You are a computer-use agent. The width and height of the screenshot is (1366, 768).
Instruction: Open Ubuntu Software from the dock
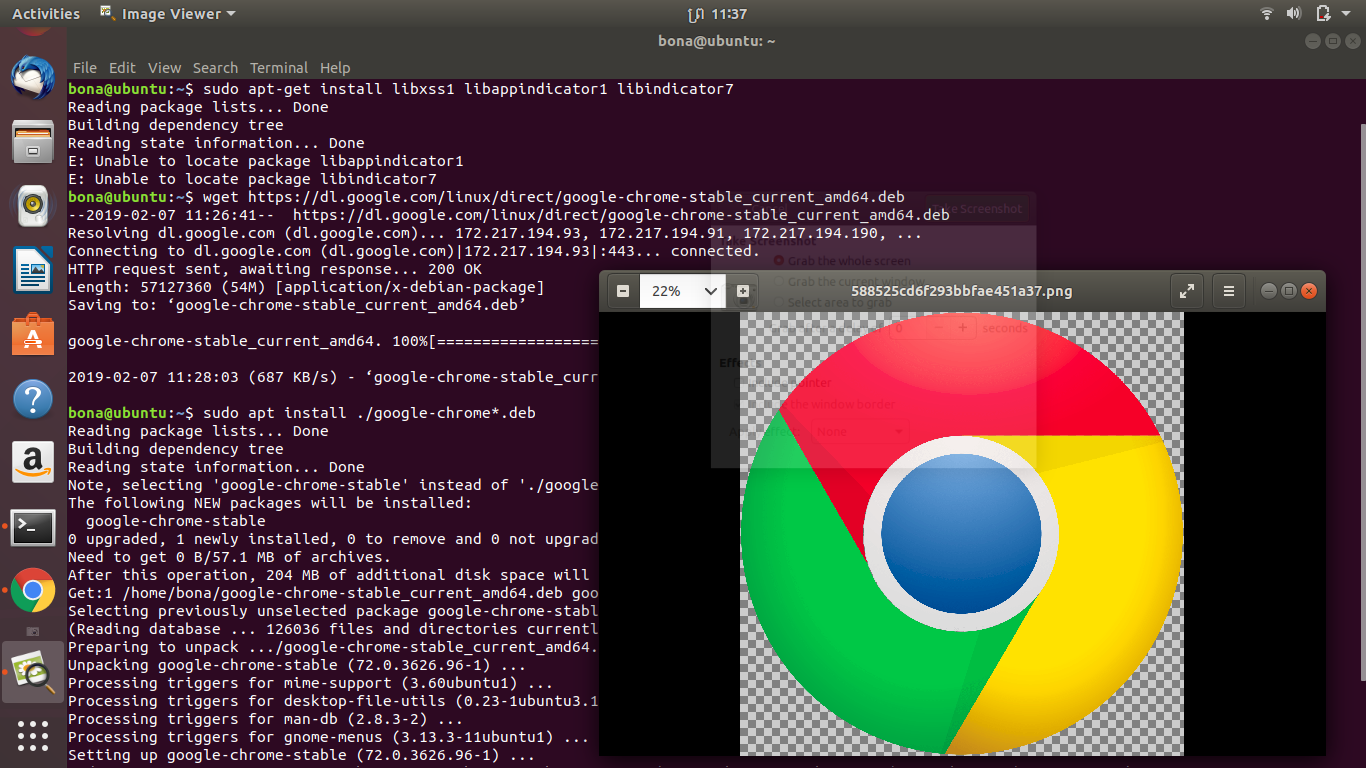[x=33, y=334]
